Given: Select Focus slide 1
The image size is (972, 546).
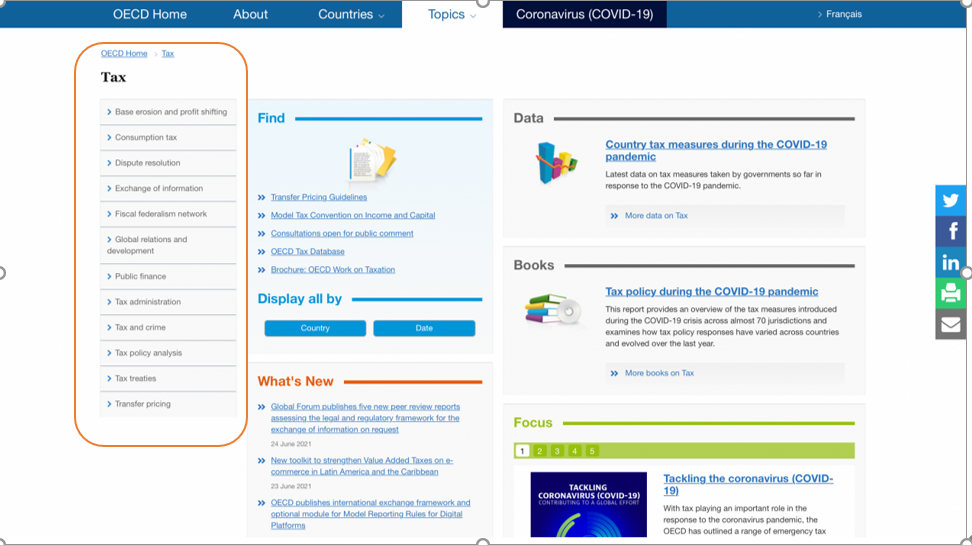Looking at the screenshot, I should click(522, 451).
